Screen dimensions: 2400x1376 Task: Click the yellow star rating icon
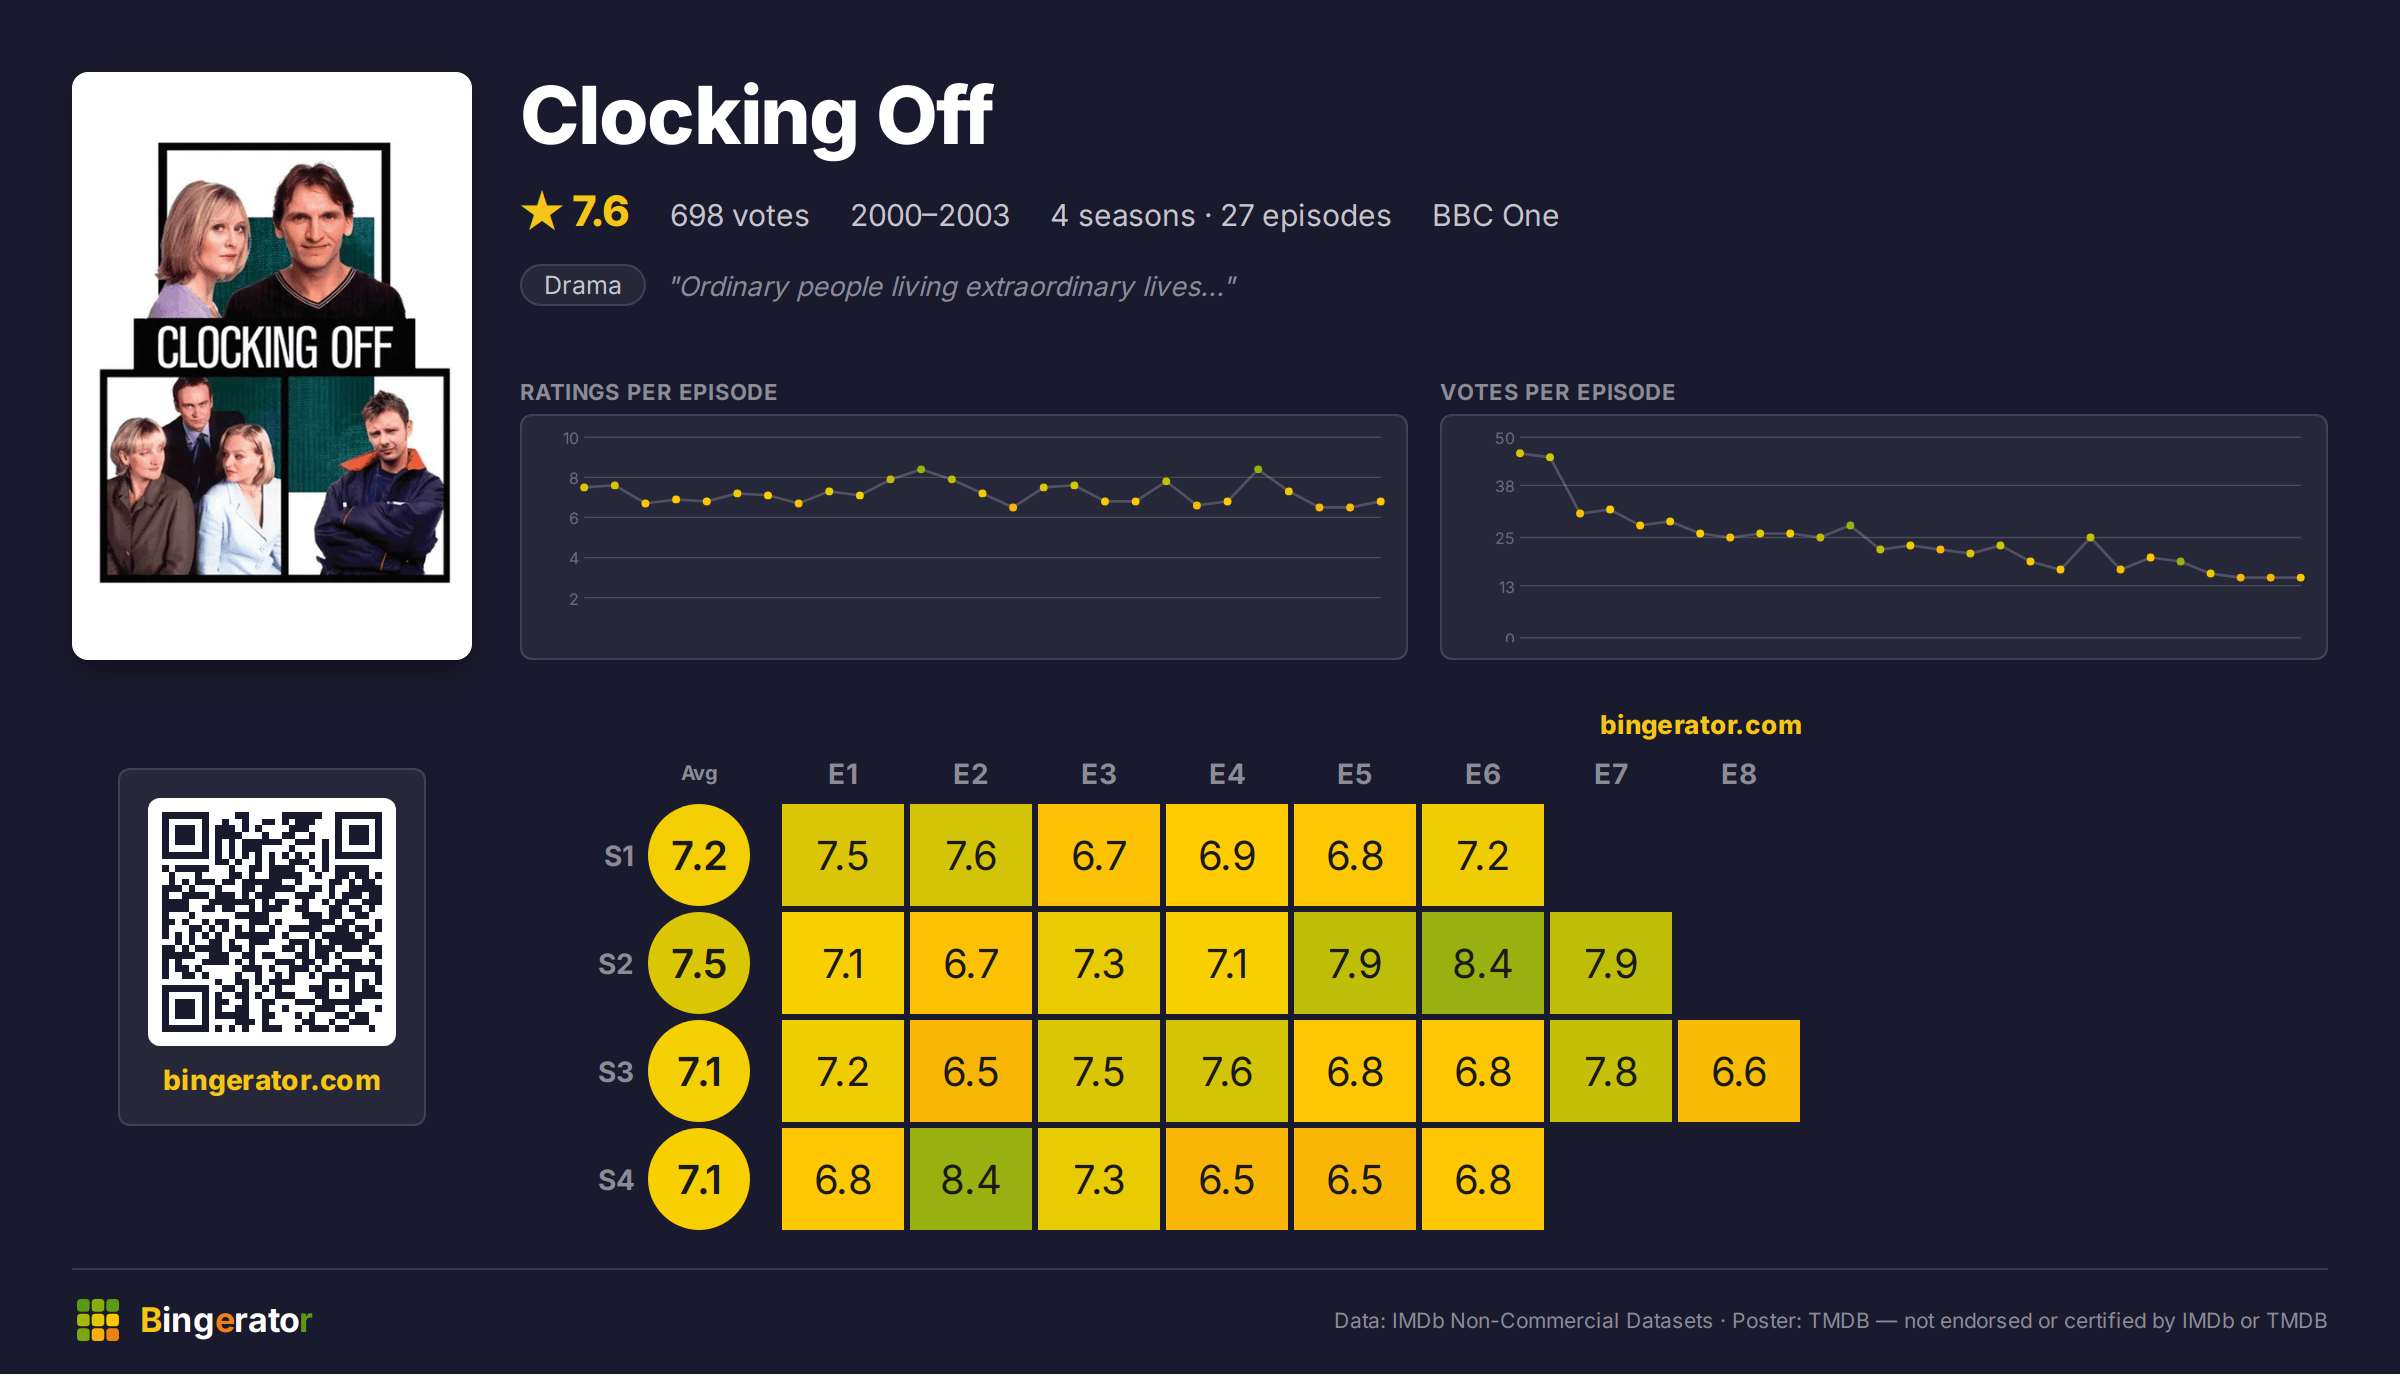tap(542, 212)
